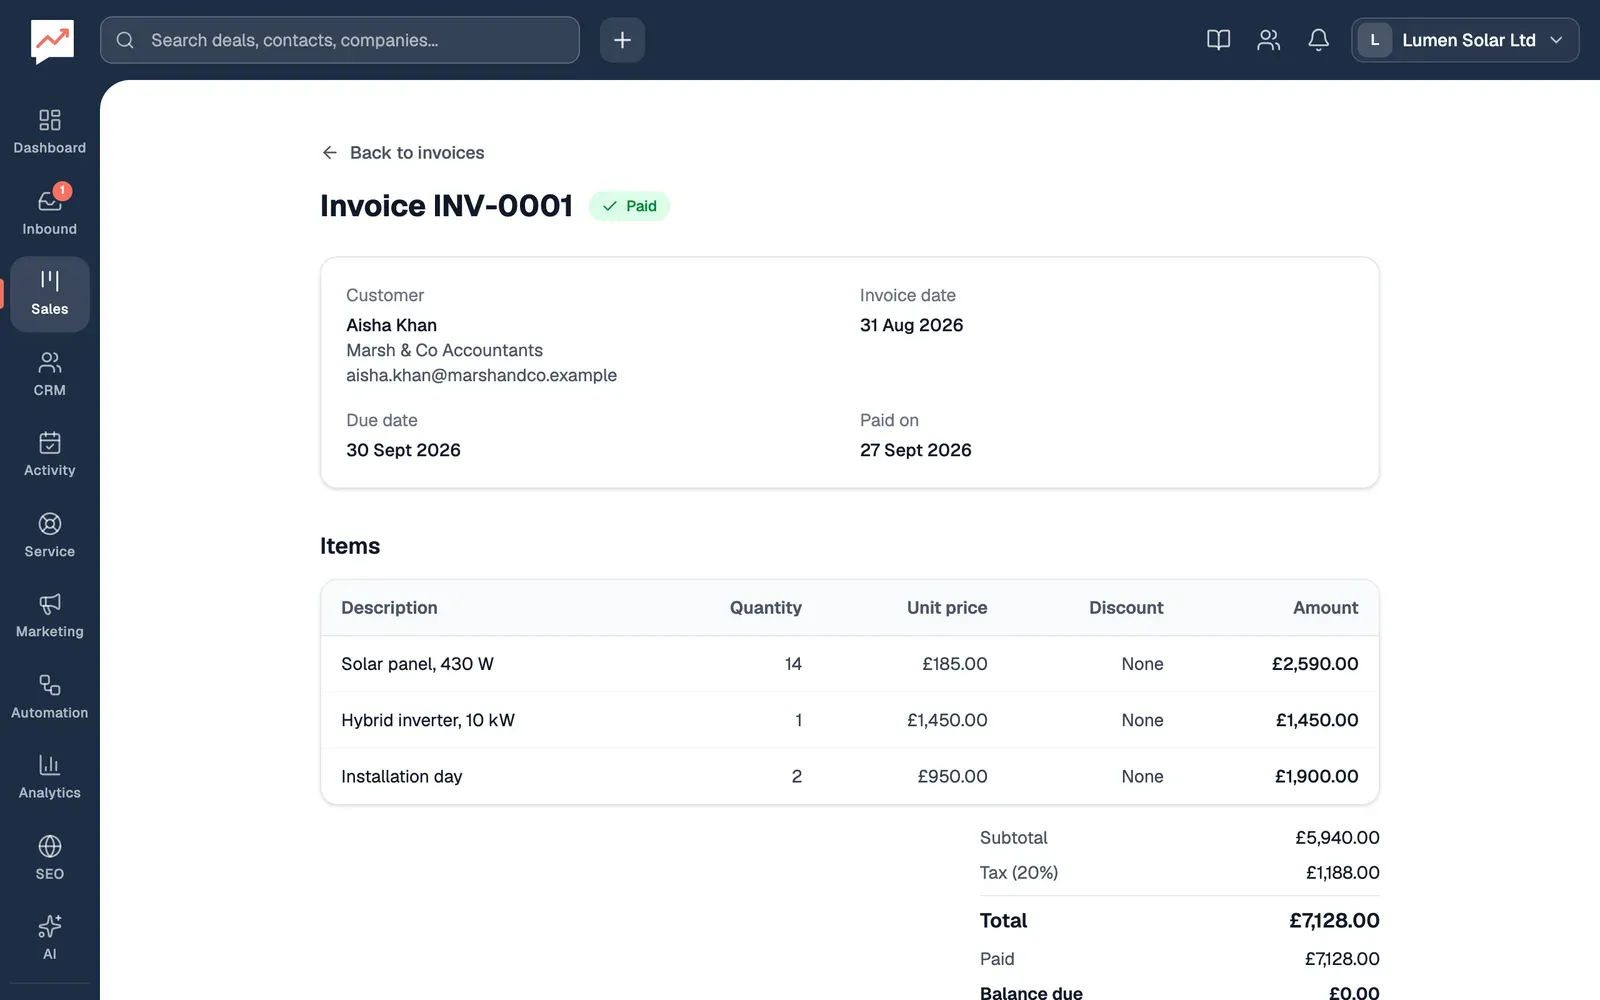The height and width of the screenshot is (1000, 1600).
Task: Click customer name Aisha Khan
Action: 391,325
